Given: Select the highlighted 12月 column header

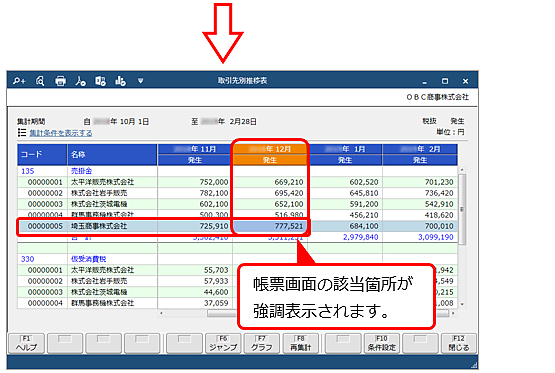Looking at the screenshot, I should pos(270,149).
